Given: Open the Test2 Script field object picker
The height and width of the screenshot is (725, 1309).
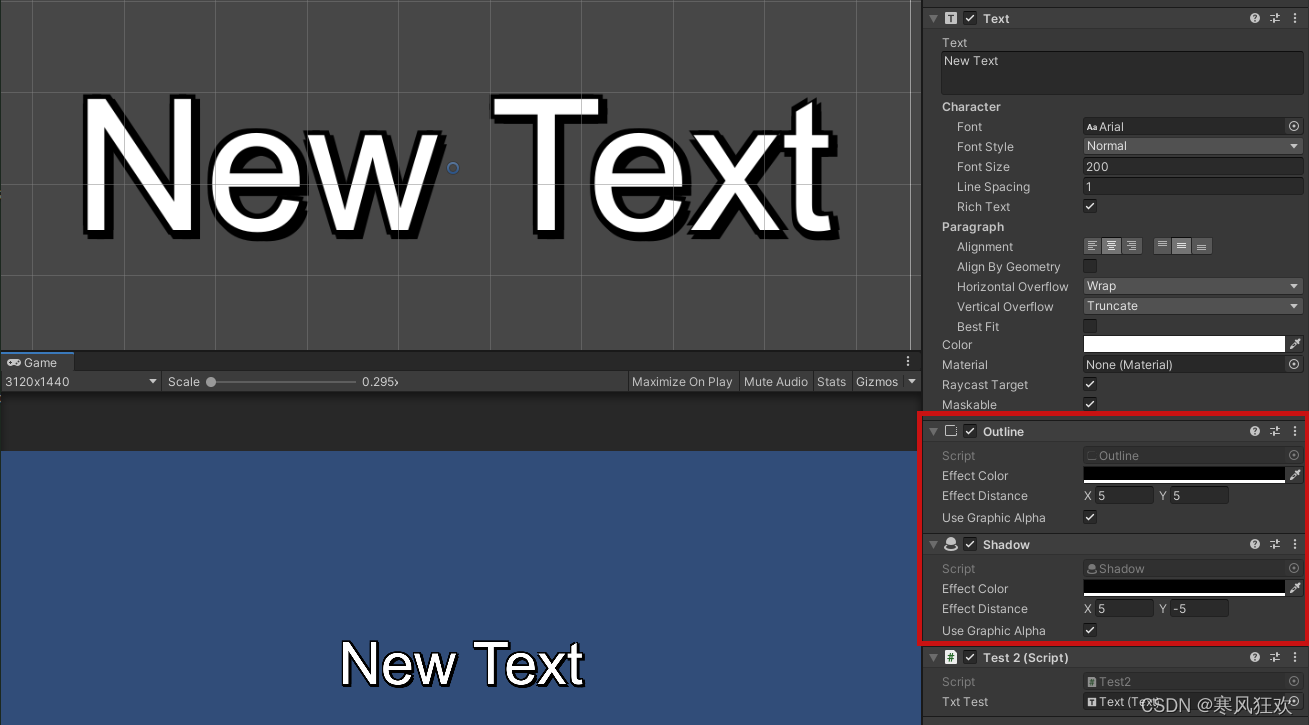Looking at the screenshot, I should [1294, 681].
